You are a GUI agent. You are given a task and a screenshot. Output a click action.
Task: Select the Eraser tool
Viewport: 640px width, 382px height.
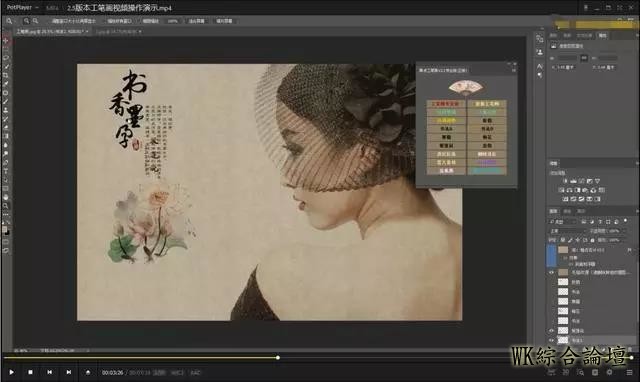[6, 128]
